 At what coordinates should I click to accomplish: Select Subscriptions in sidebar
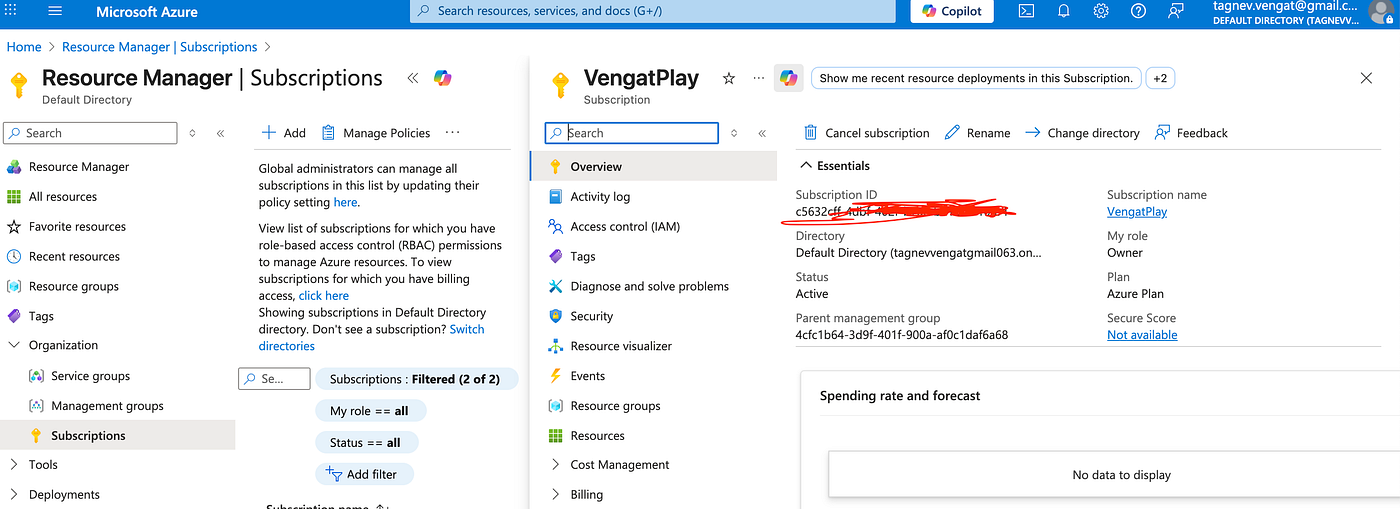tap(88, 436)
